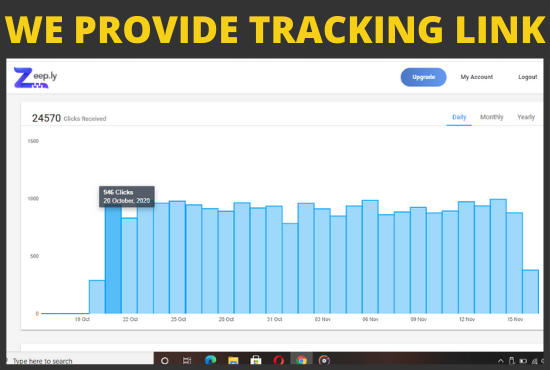
Task: Open Microsoft Store from taskbar
Action: 256,360
